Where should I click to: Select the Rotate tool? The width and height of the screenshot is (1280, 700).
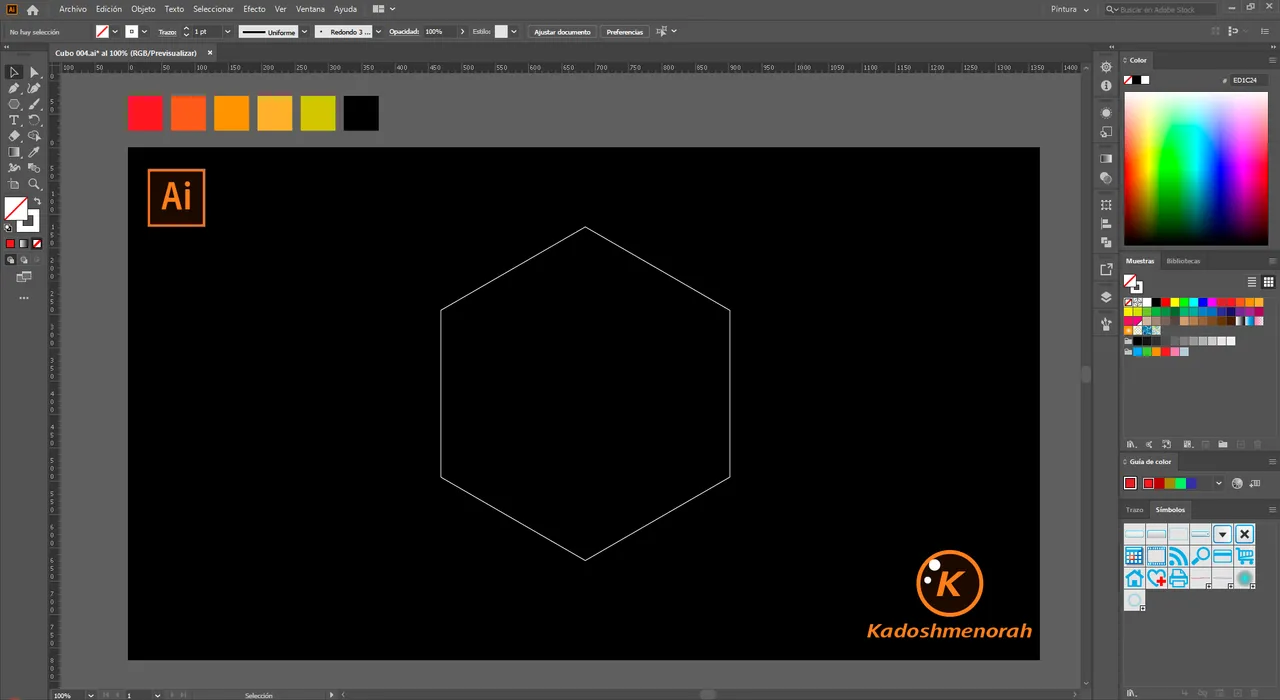[x=34, y=120]
